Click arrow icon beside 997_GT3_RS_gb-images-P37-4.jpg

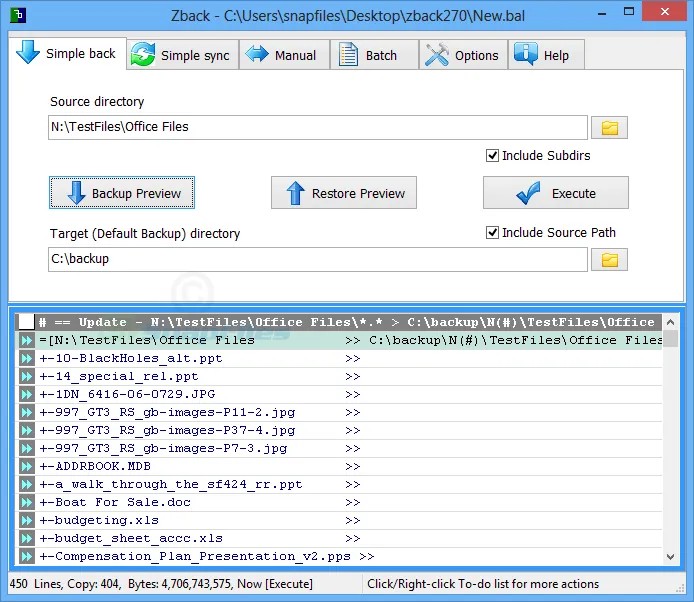27,431
